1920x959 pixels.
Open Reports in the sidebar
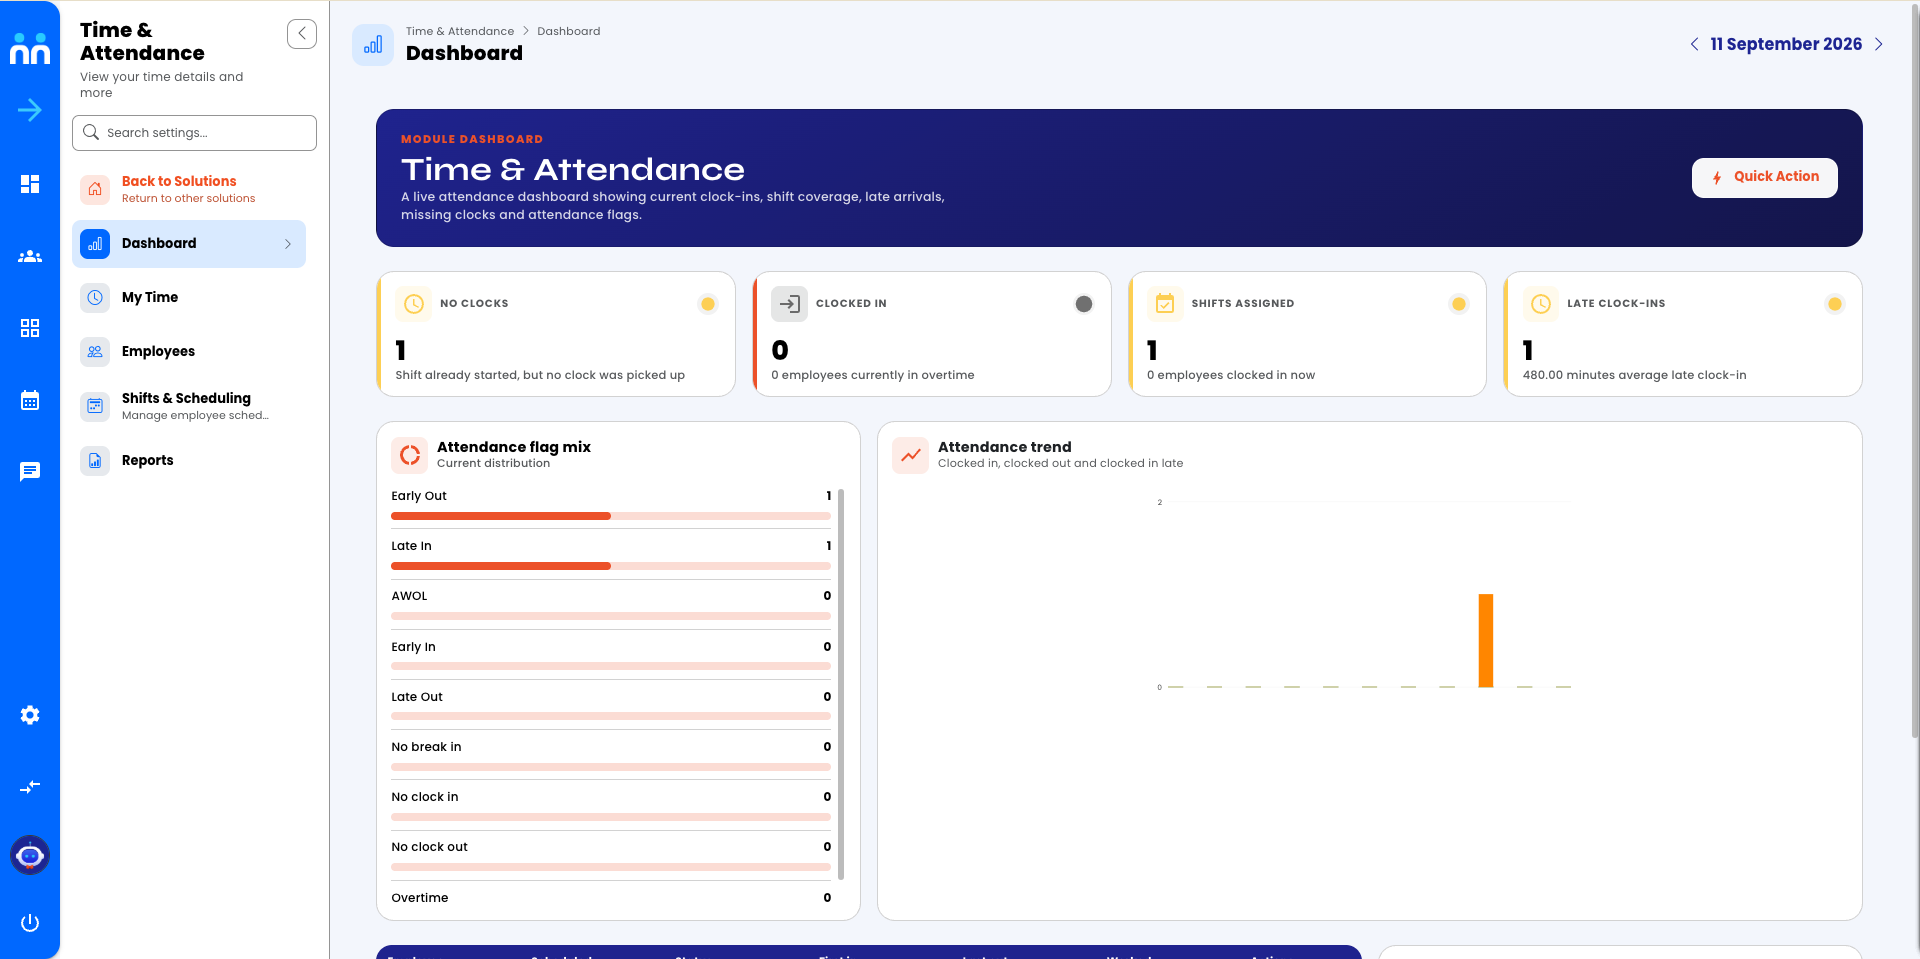coord(189,461)
